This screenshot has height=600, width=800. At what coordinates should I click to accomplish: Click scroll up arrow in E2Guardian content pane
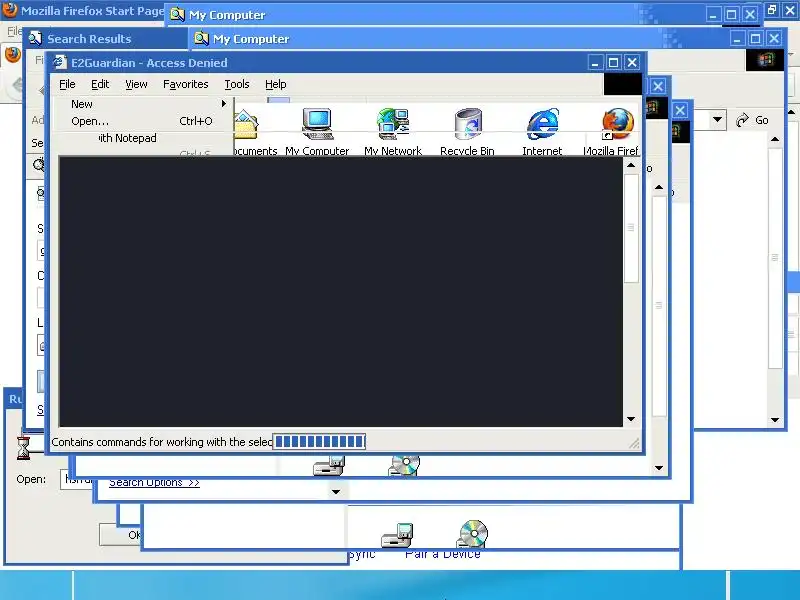(x=631, y=165)
